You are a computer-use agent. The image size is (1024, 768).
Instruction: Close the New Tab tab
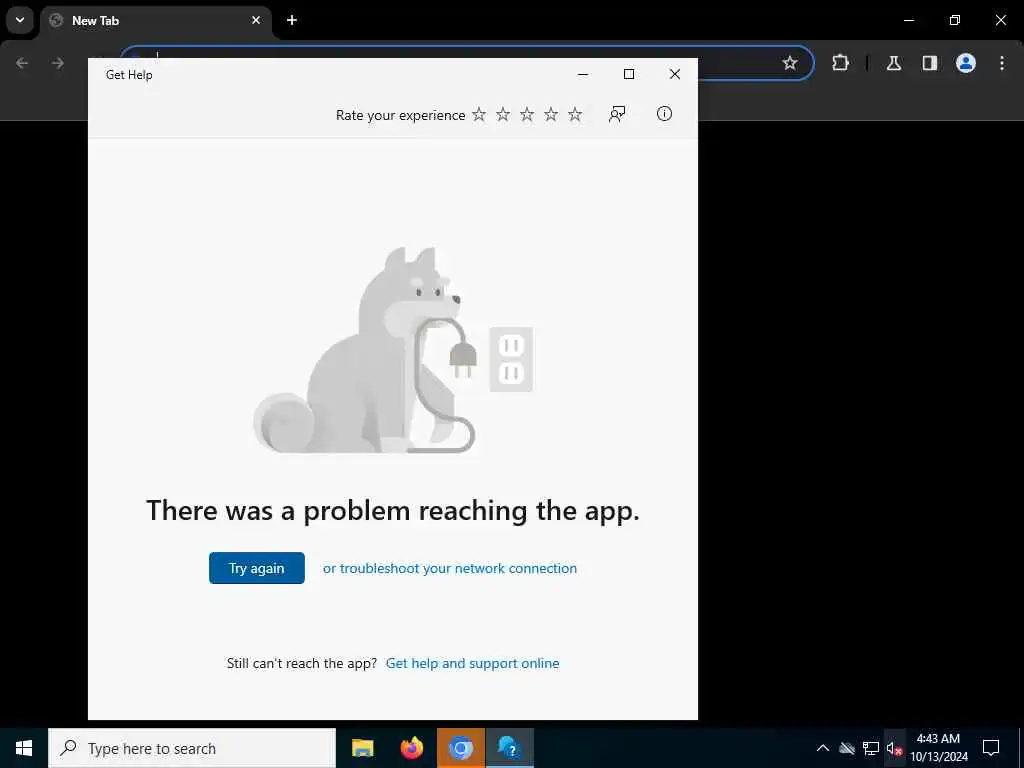click(256, 20)
